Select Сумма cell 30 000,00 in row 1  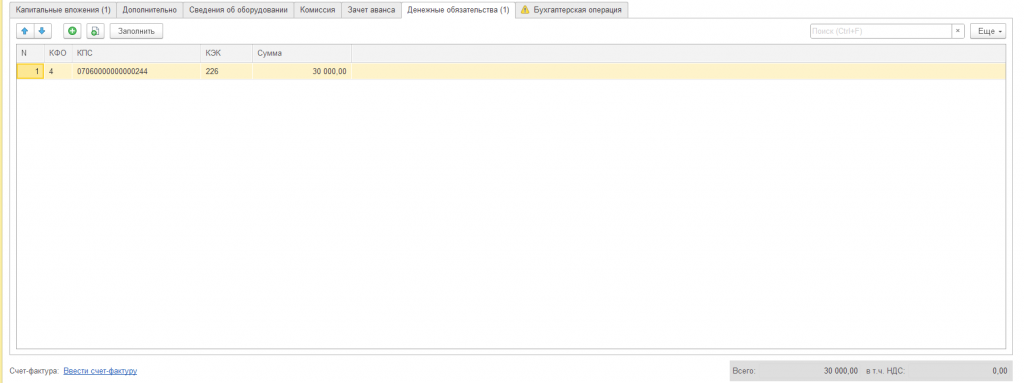click(302, 71)
